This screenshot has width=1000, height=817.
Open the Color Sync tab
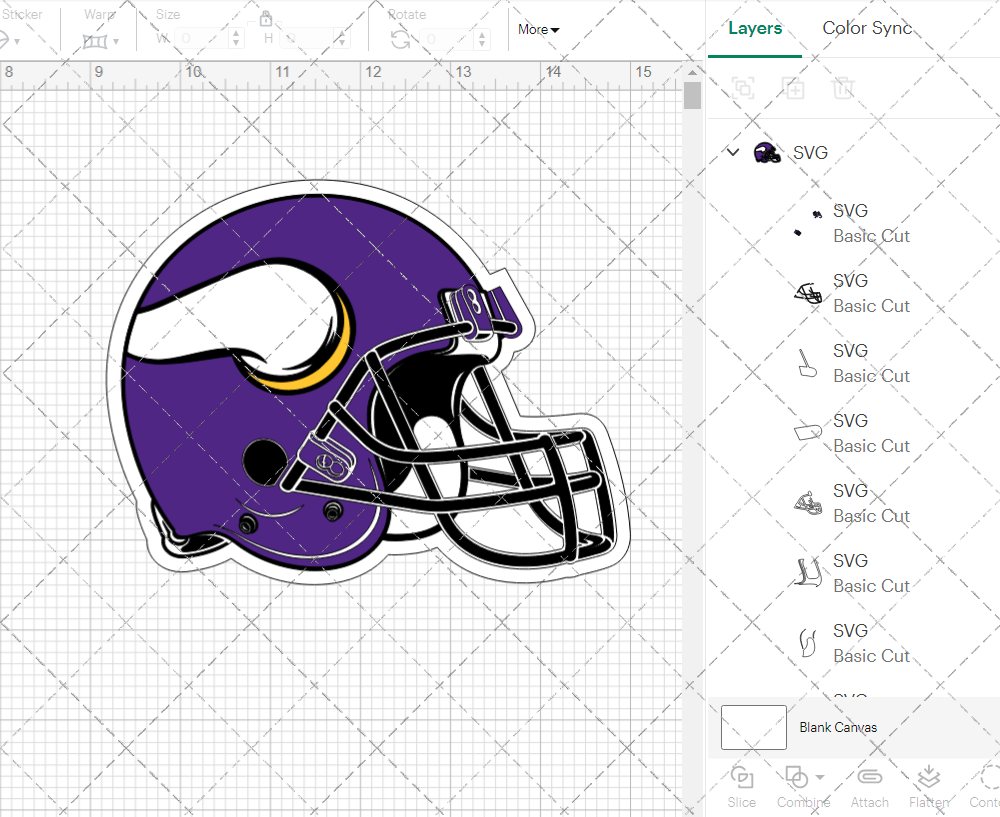(x=867, y=29)
